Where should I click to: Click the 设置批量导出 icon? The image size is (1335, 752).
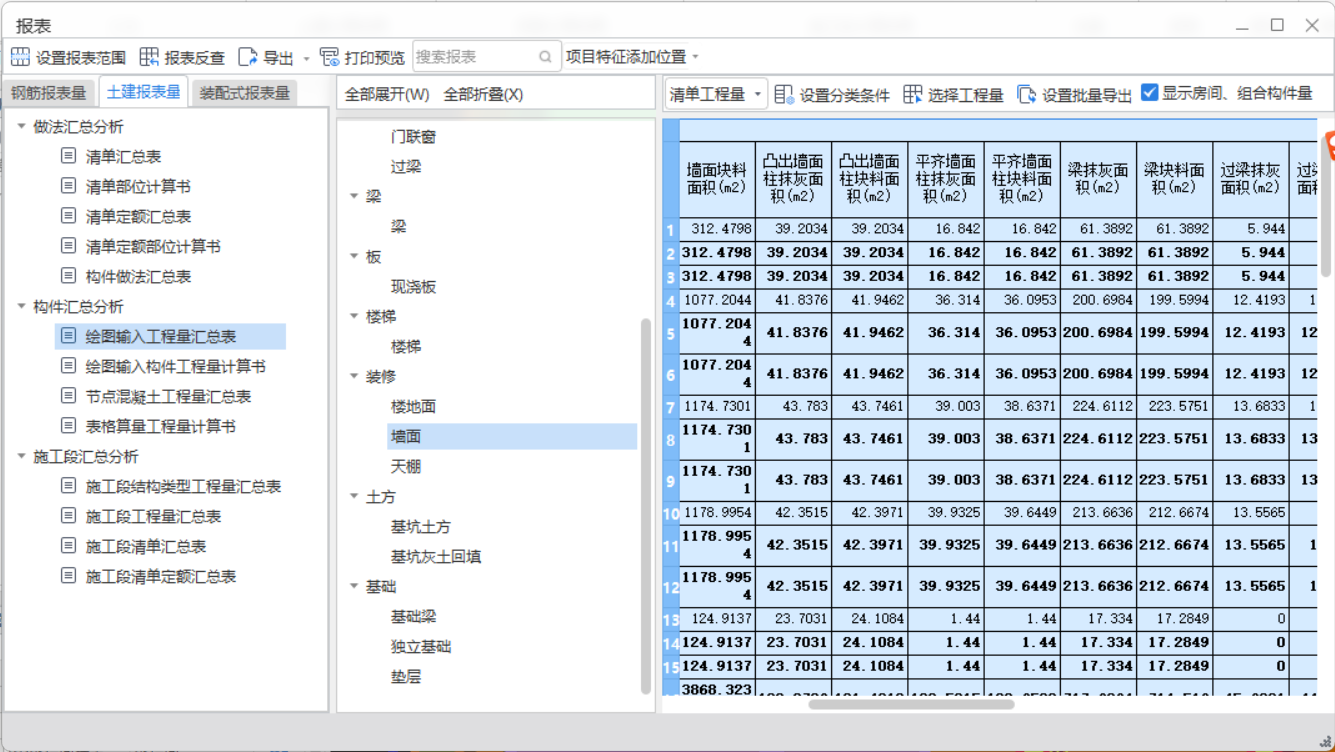pos(1027,94)
